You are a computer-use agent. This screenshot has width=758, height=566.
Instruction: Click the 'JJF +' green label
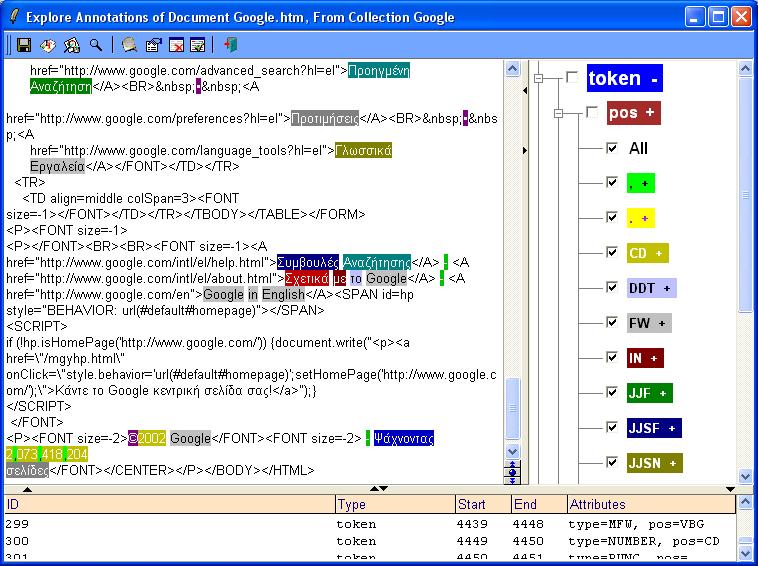649,393
